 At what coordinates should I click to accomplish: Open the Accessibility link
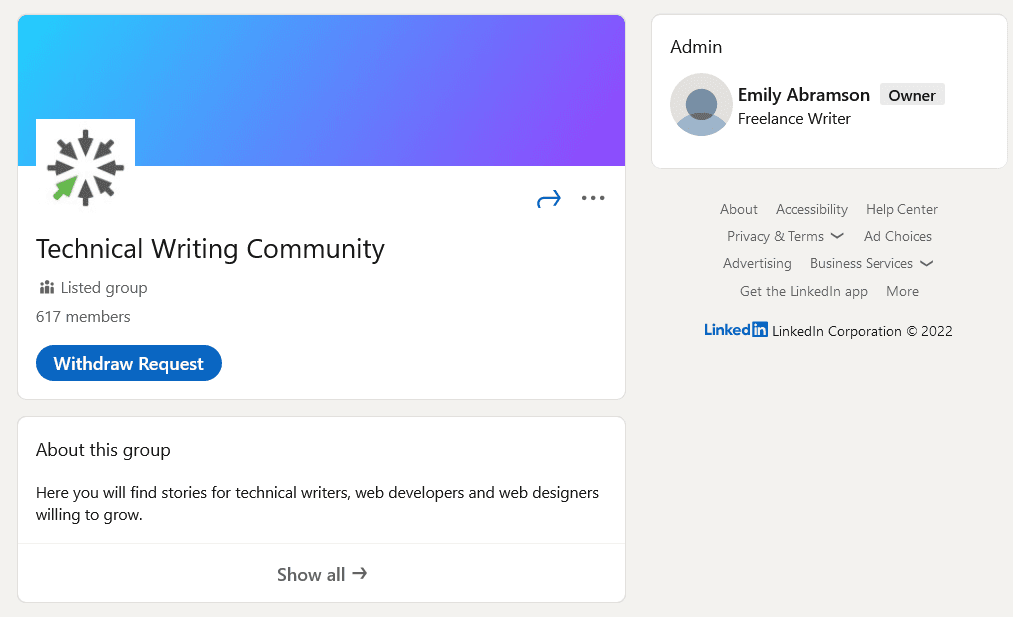click(812, 209)
